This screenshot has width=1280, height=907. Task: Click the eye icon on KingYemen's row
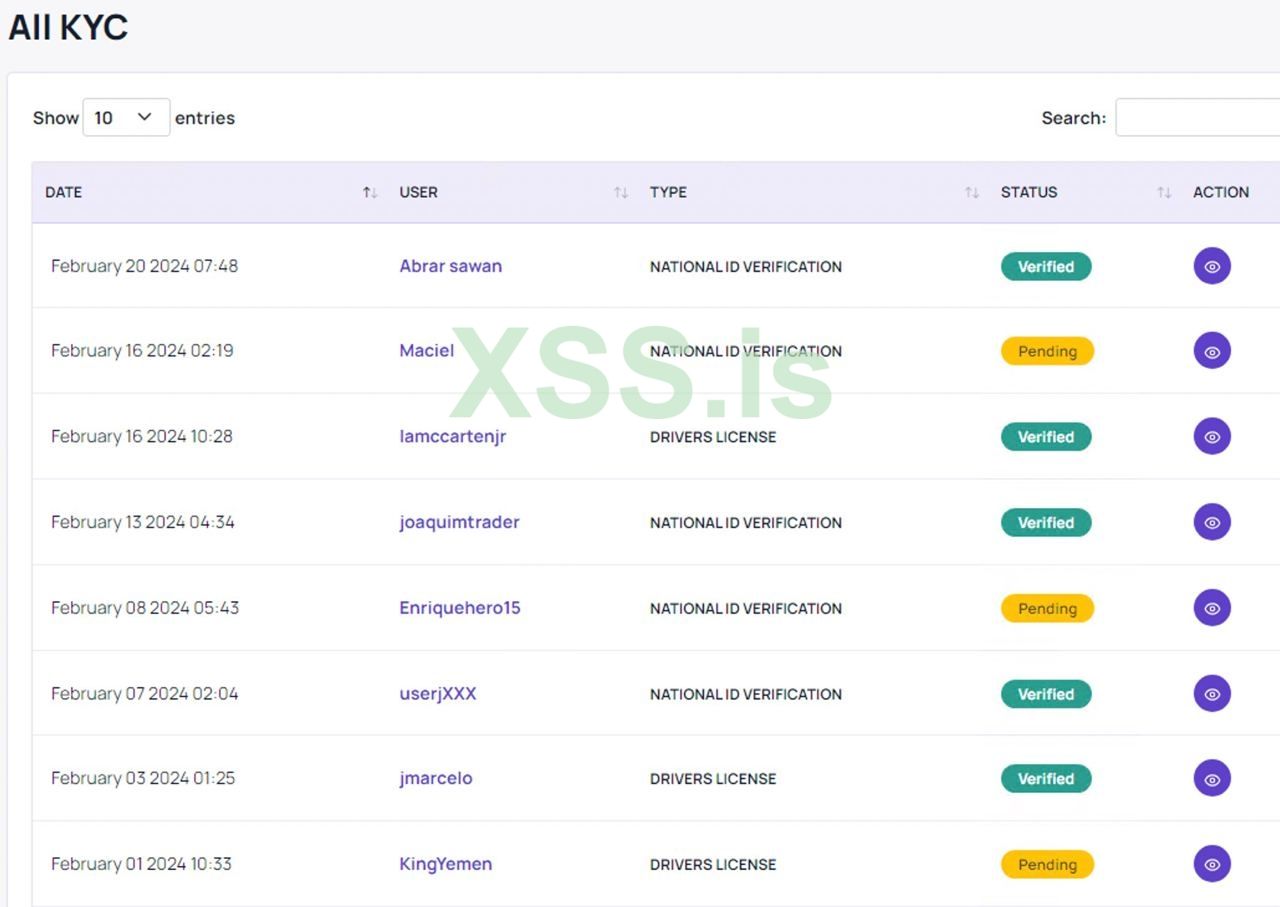pos(1212,864)
